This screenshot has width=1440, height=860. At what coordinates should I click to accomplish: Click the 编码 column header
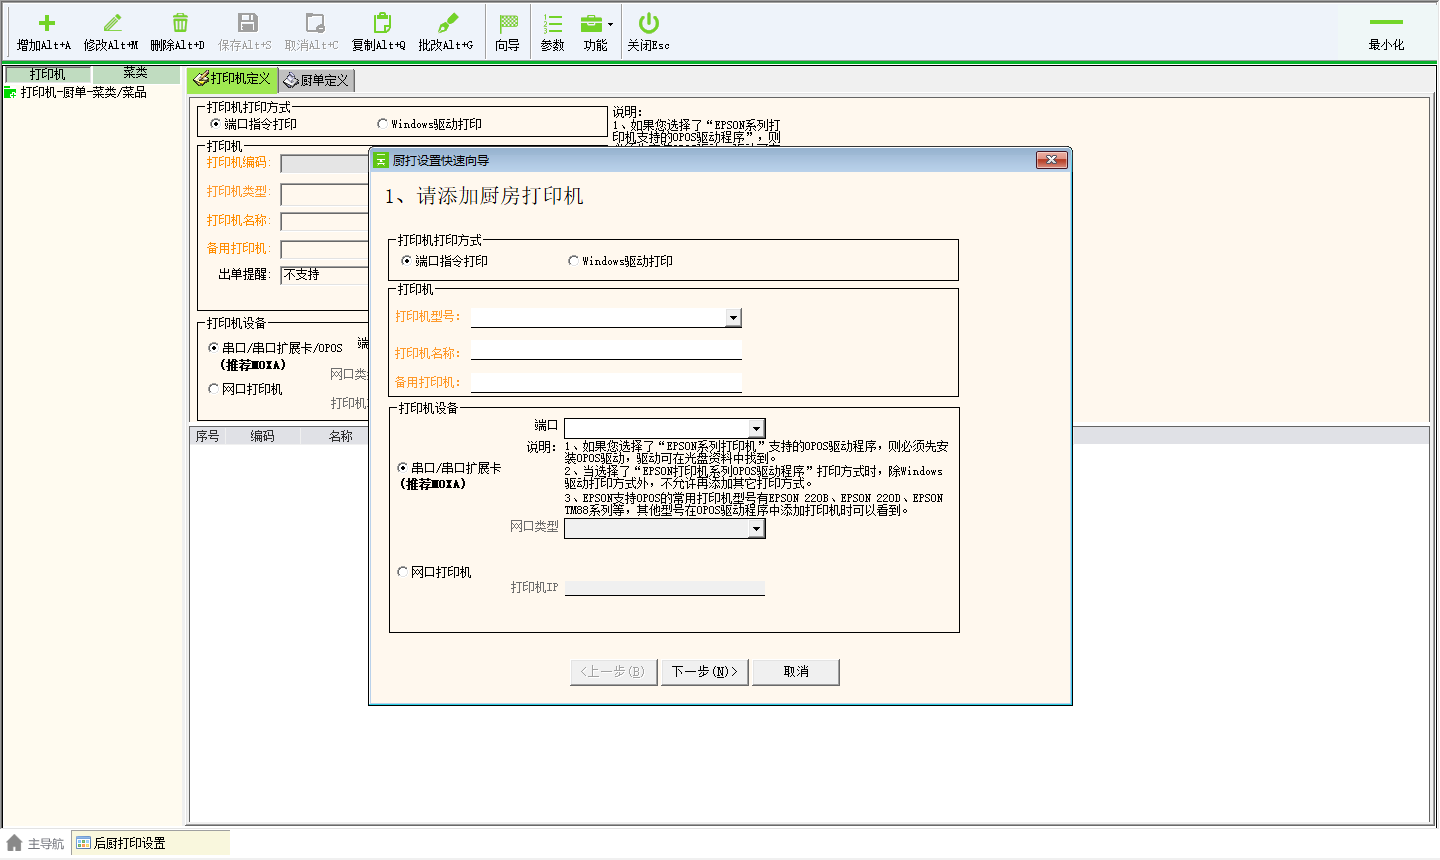(263, 436)
